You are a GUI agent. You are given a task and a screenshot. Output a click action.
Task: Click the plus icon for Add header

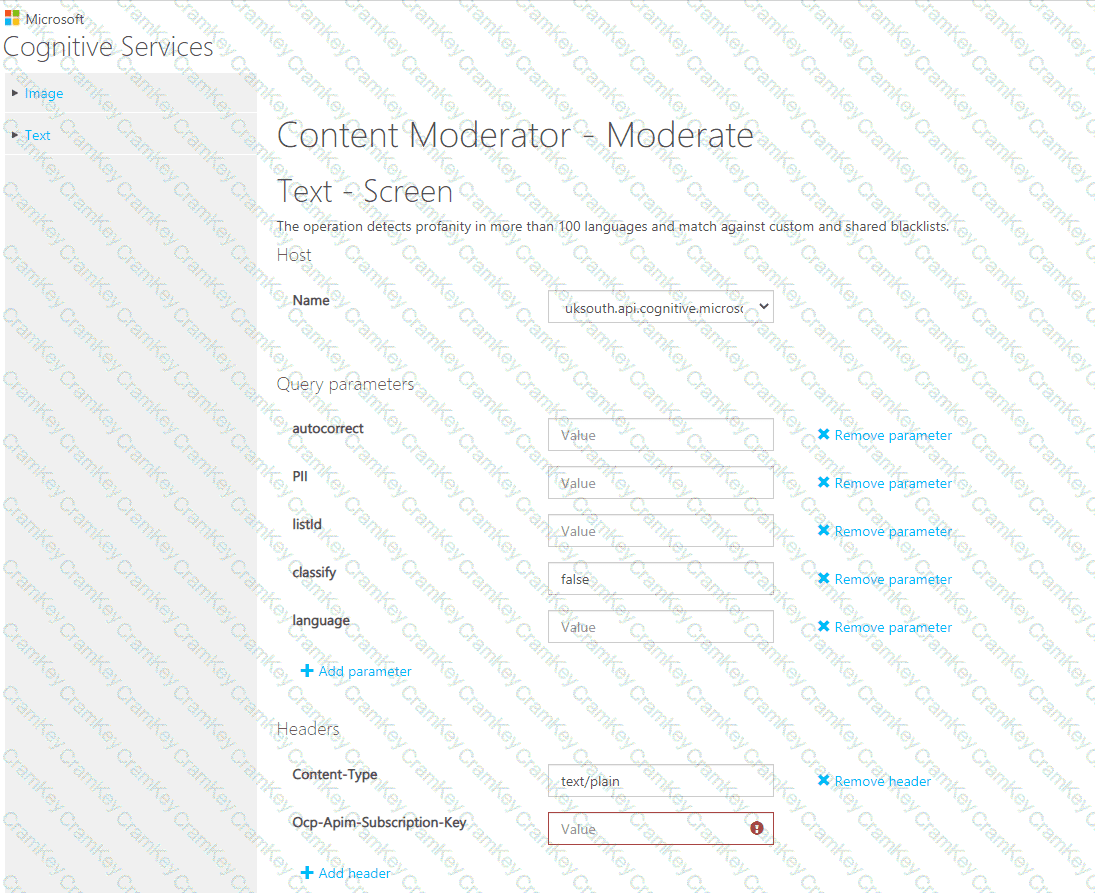[307, 873]
